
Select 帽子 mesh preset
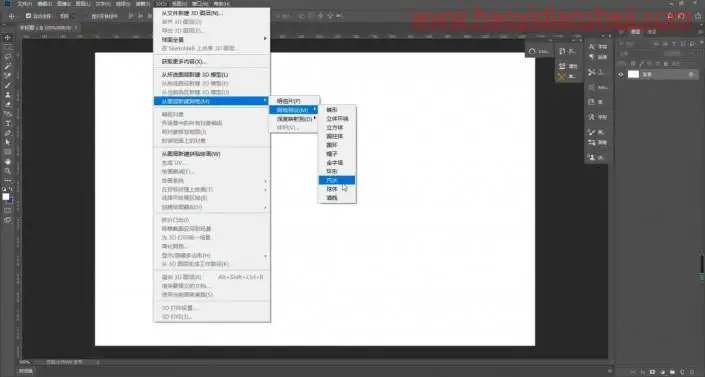point(337,154)
